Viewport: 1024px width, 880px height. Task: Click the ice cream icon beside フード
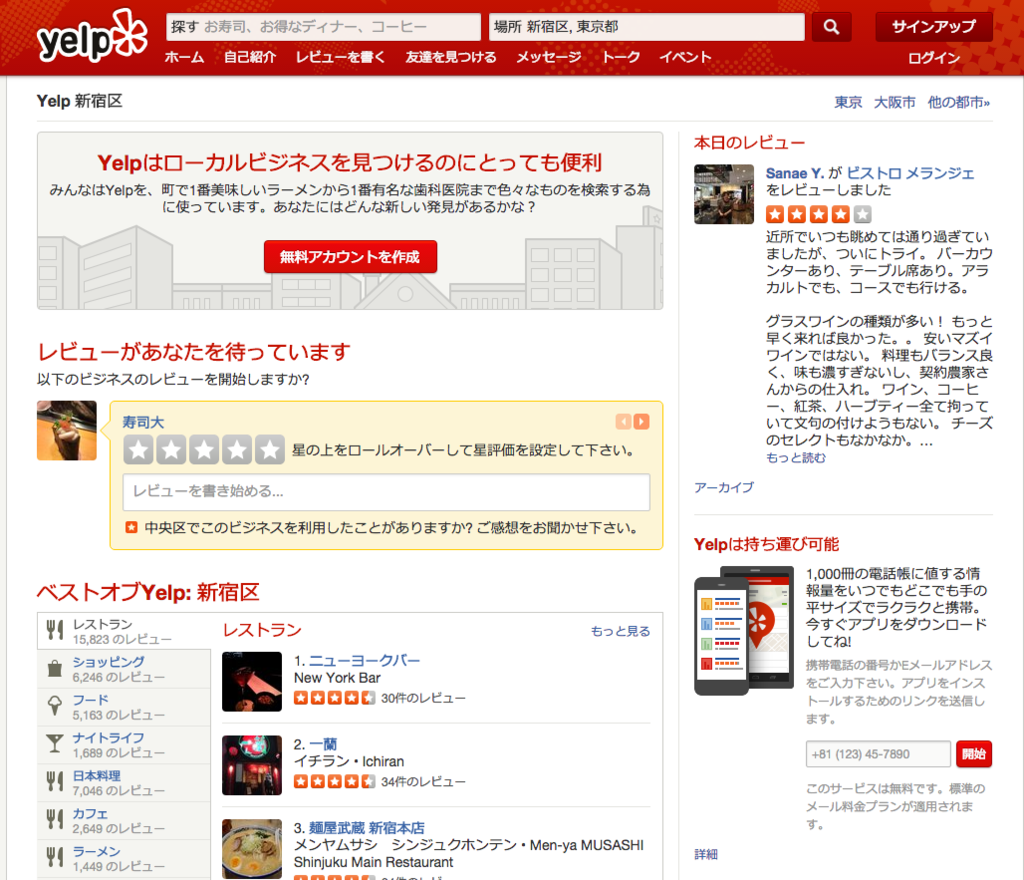point(55,706)
